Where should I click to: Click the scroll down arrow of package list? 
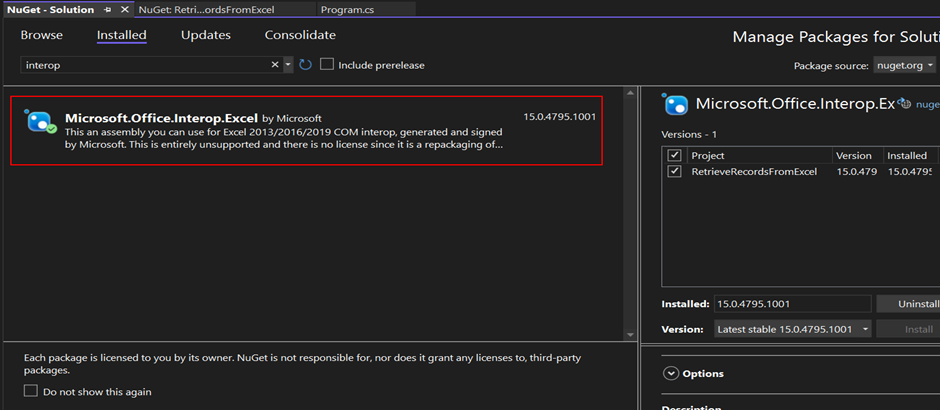pyautogui.click(x=630, y=334)
